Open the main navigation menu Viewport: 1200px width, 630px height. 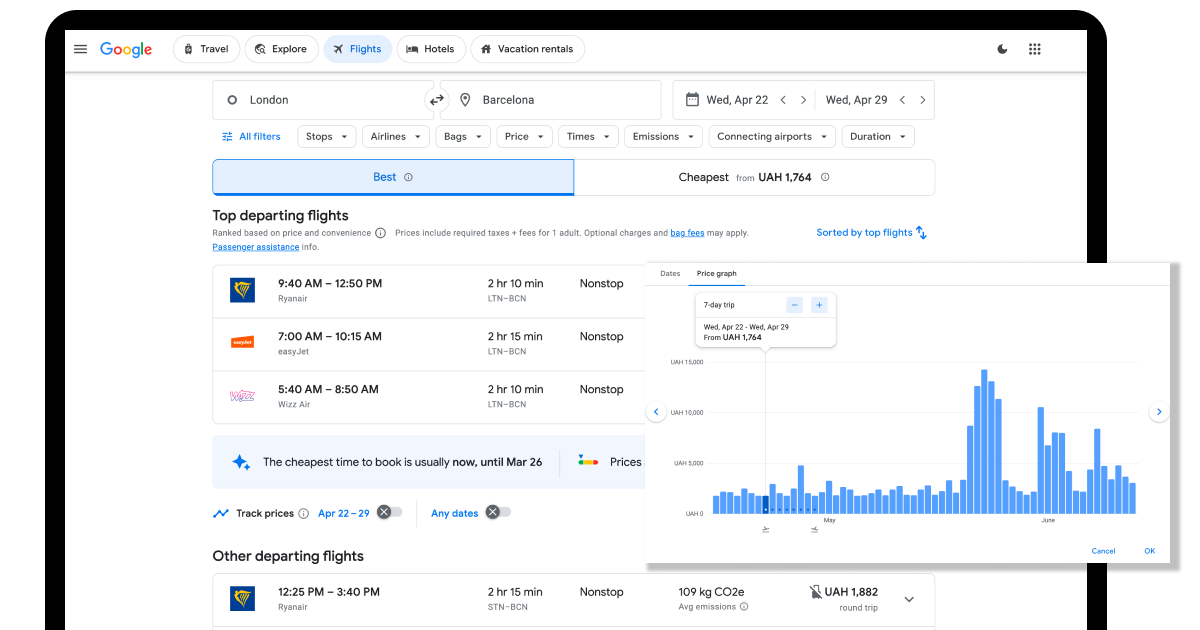(x=80, y=48)
